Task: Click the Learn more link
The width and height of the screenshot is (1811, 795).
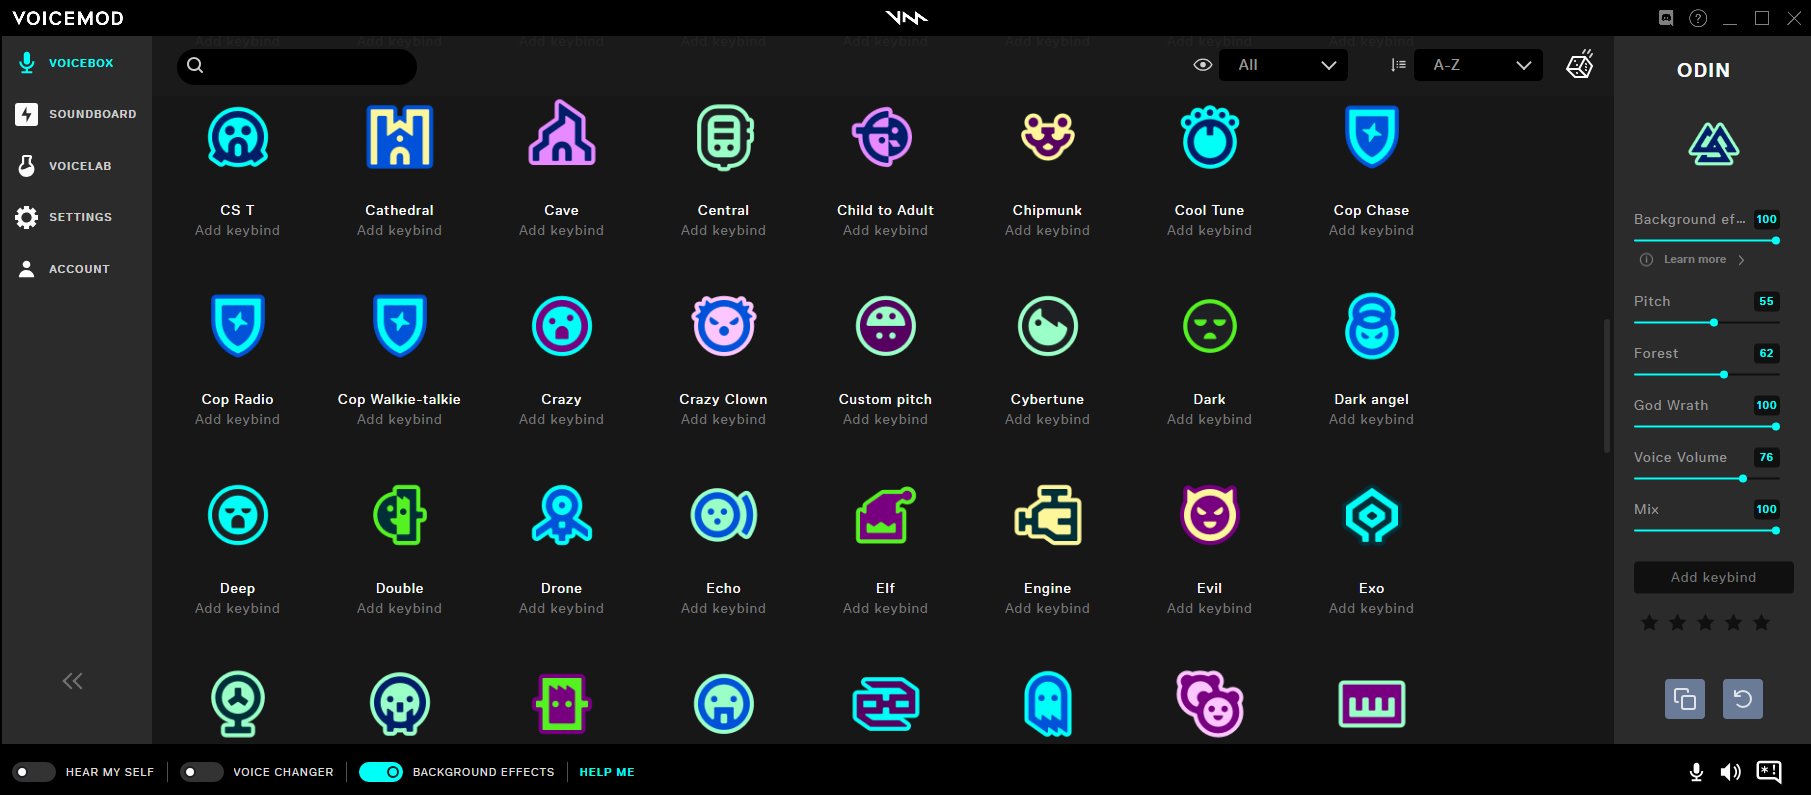Action: 1695,259
